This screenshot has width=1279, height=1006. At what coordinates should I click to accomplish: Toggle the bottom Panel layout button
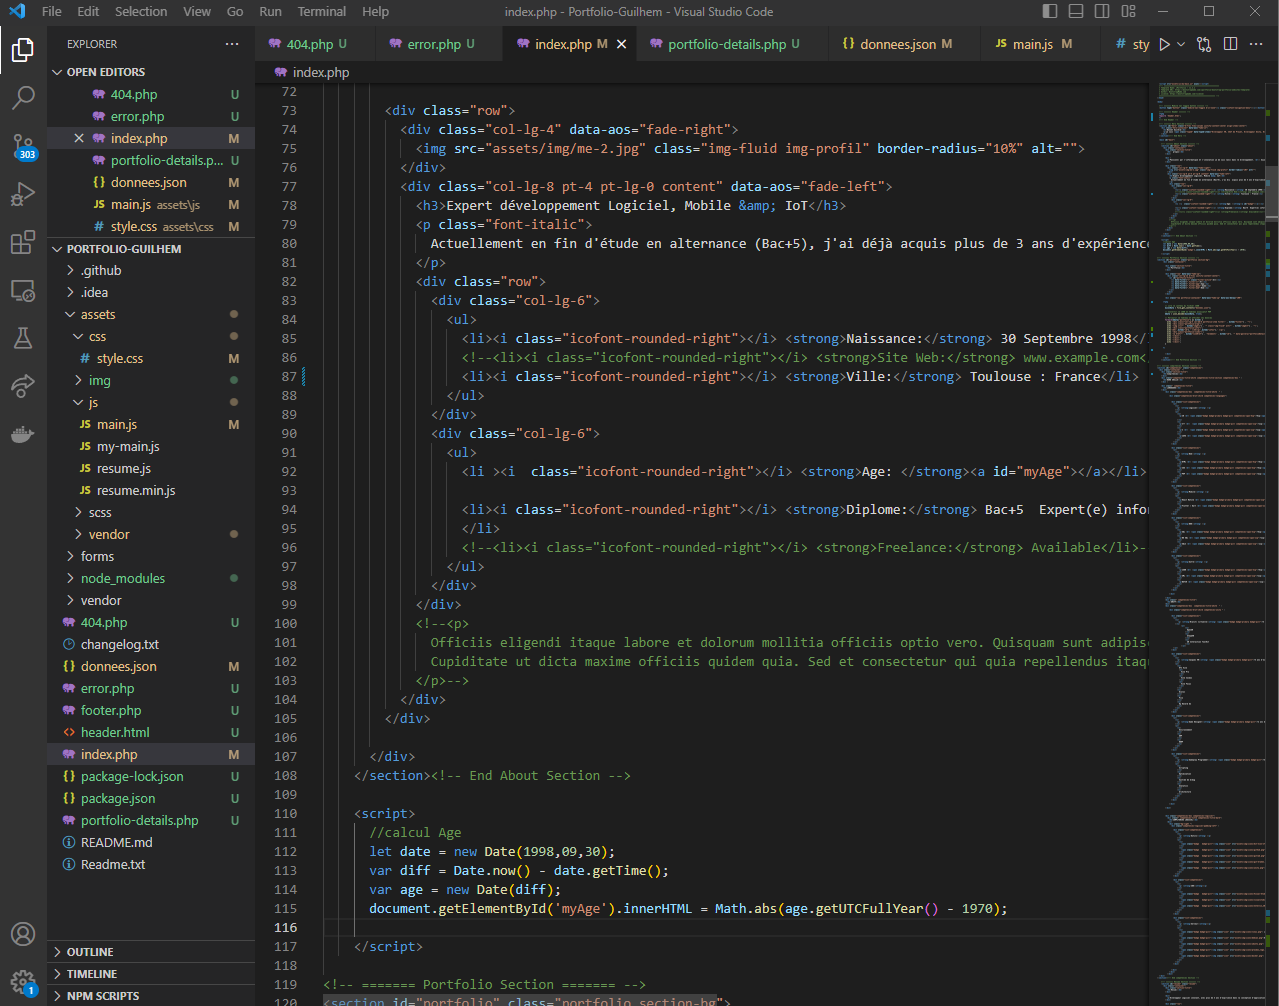click(x=1076, y=12)
